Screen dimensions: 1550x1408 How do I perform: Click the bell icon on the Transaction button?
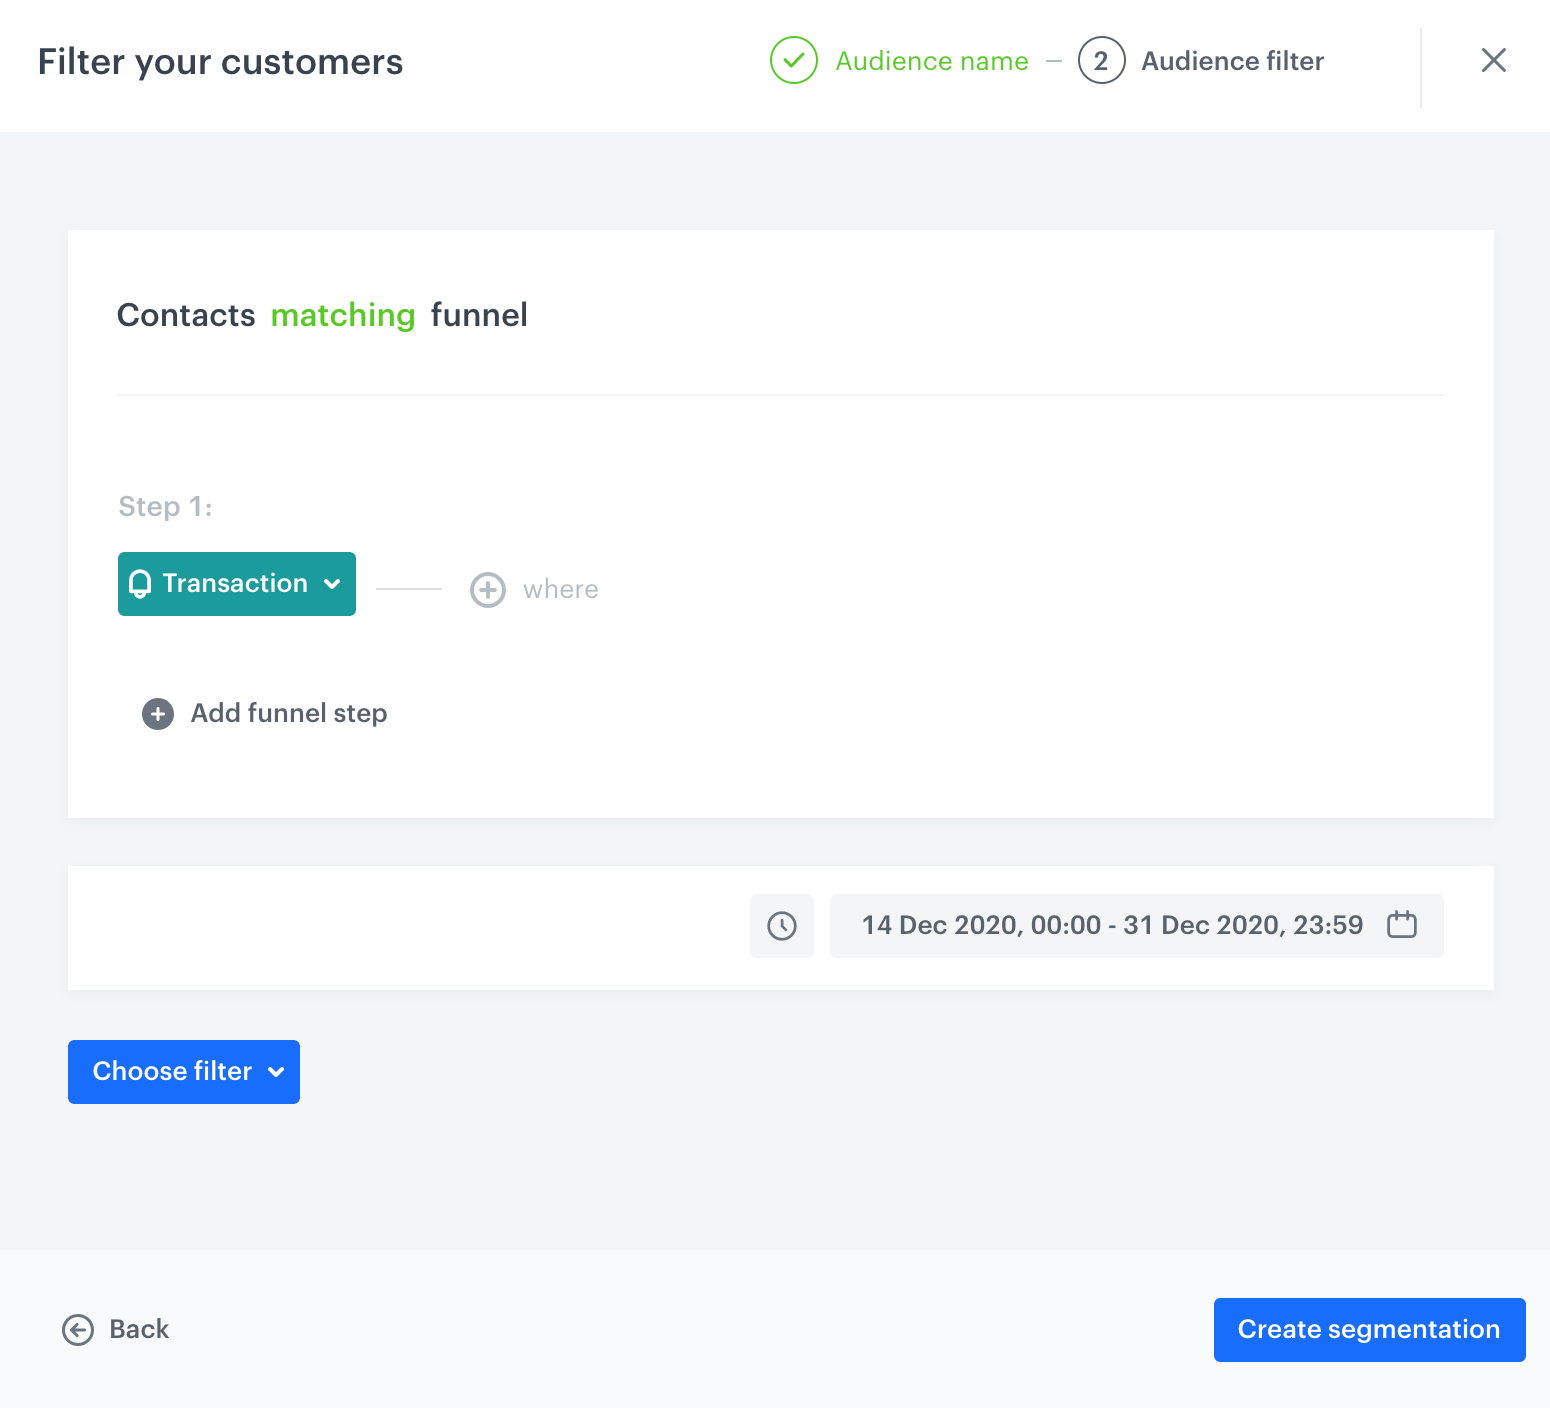click(141, 584)
